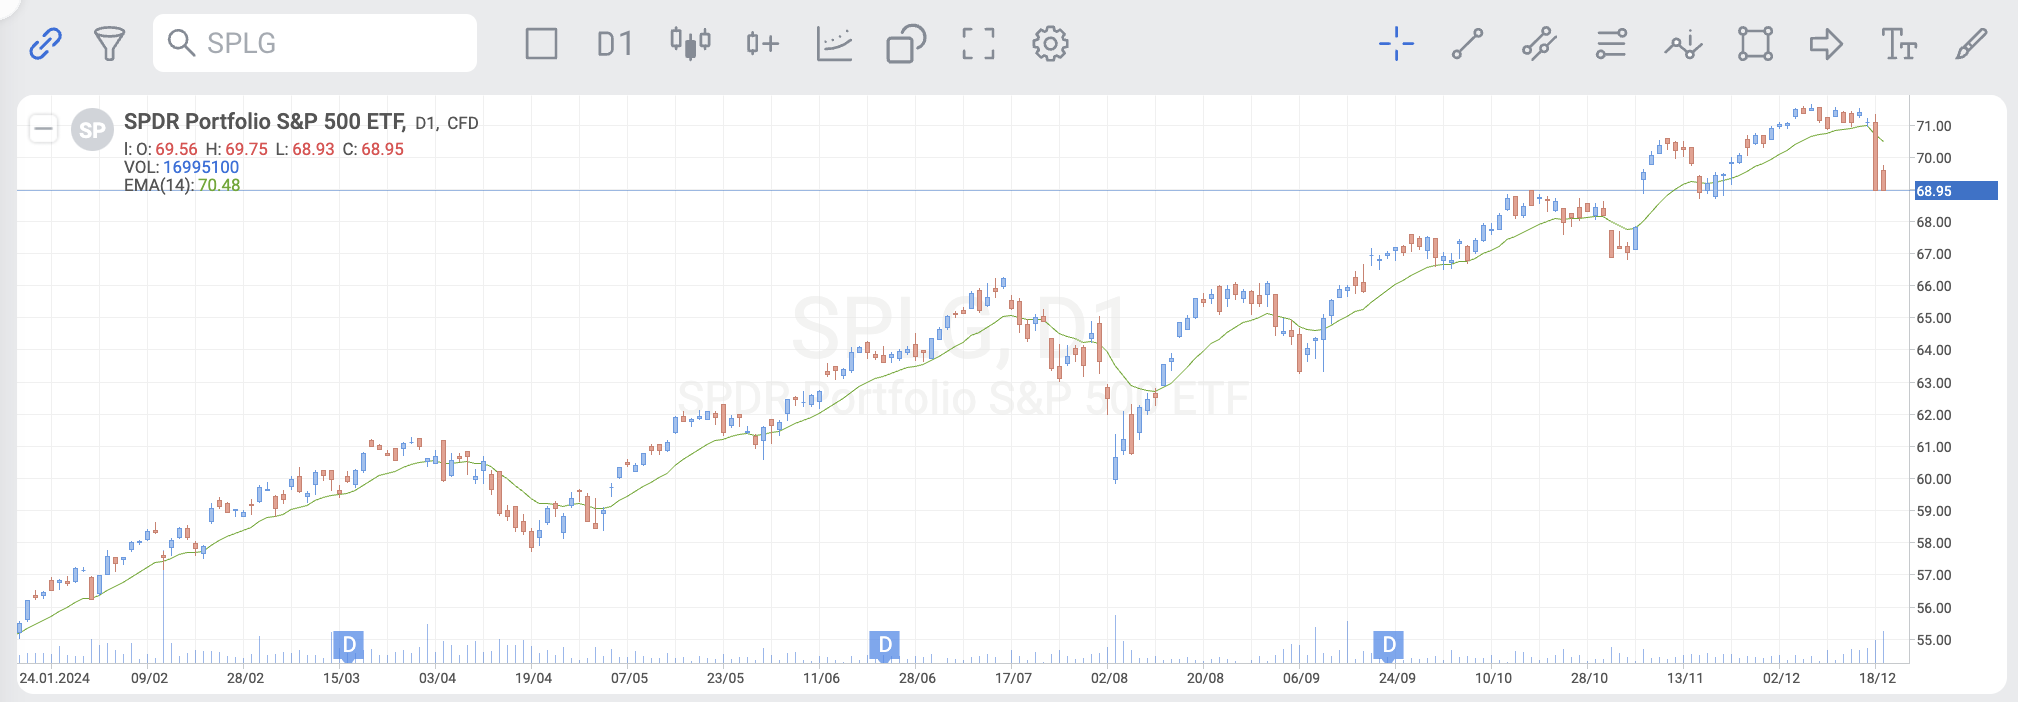
Task: Click the VOL 16995100 label
Action: 181,167
